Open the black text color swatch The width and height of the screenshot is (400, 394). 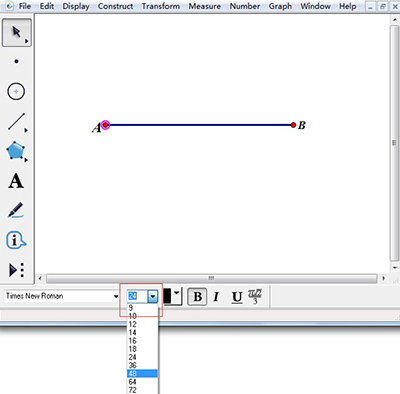(x=172, y=296)
